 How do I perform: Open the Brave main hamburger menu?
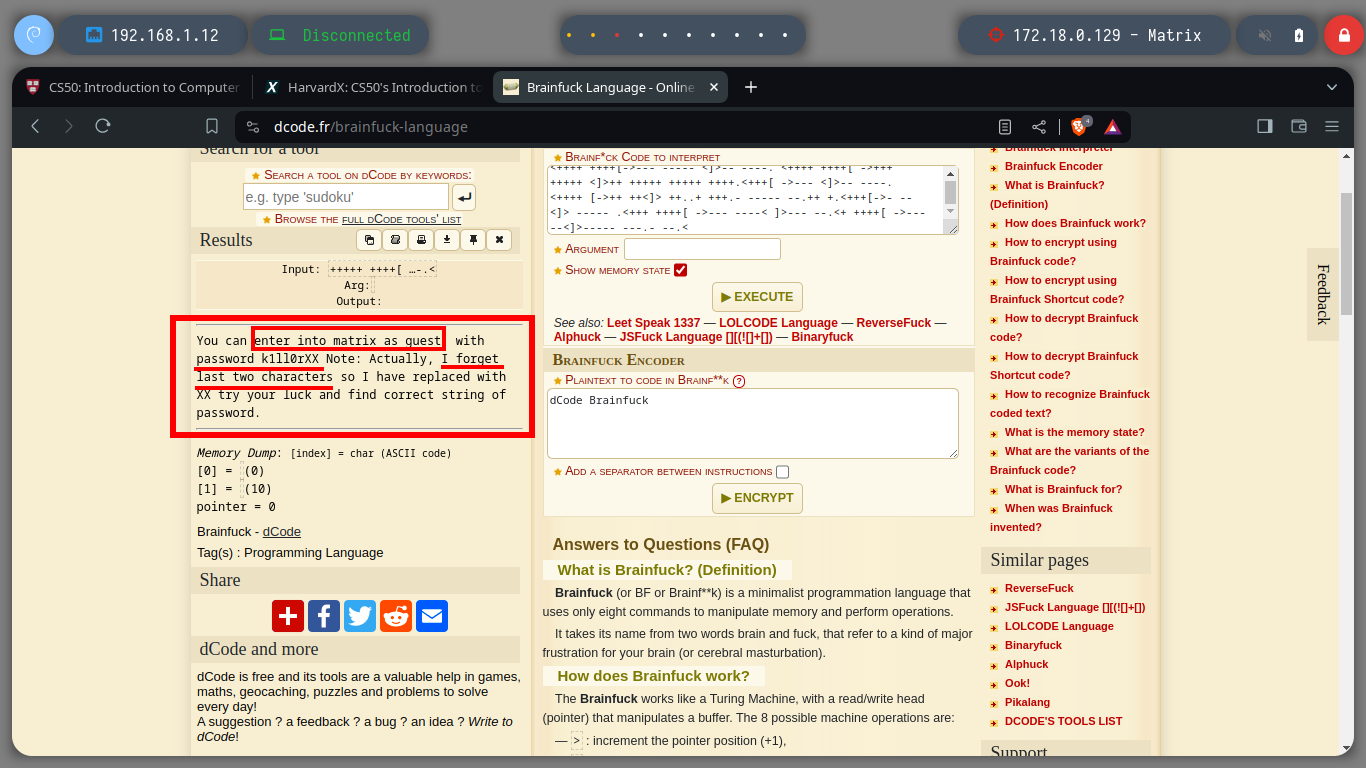tap(1332, 127)
